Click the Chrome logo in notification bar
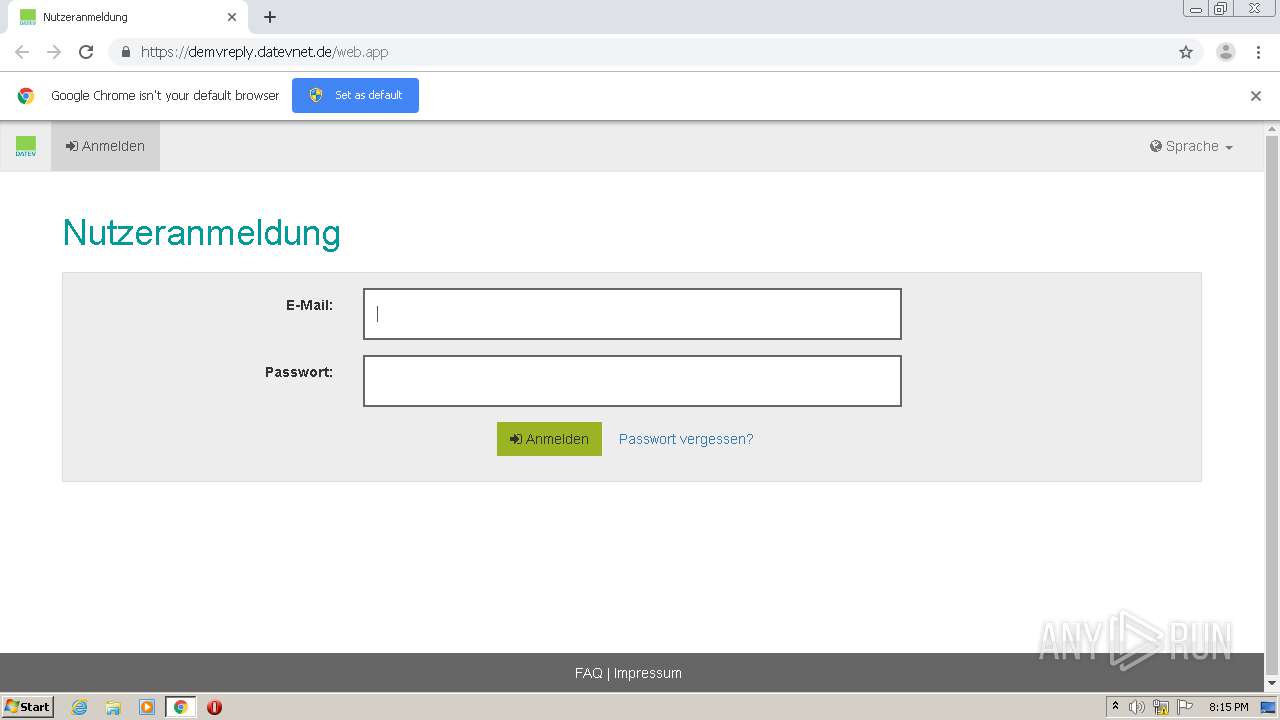 click(26, 96)
